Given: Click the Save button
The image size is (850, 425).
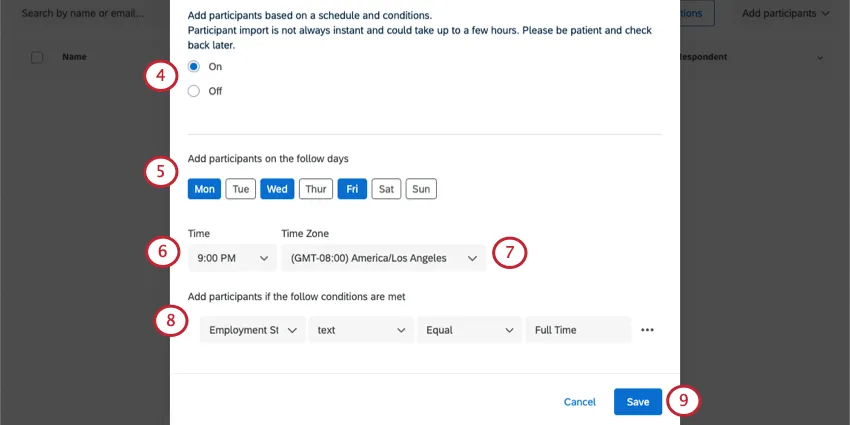Looking at the screenshot, I should pyautogui.click(x=638, y=402).
